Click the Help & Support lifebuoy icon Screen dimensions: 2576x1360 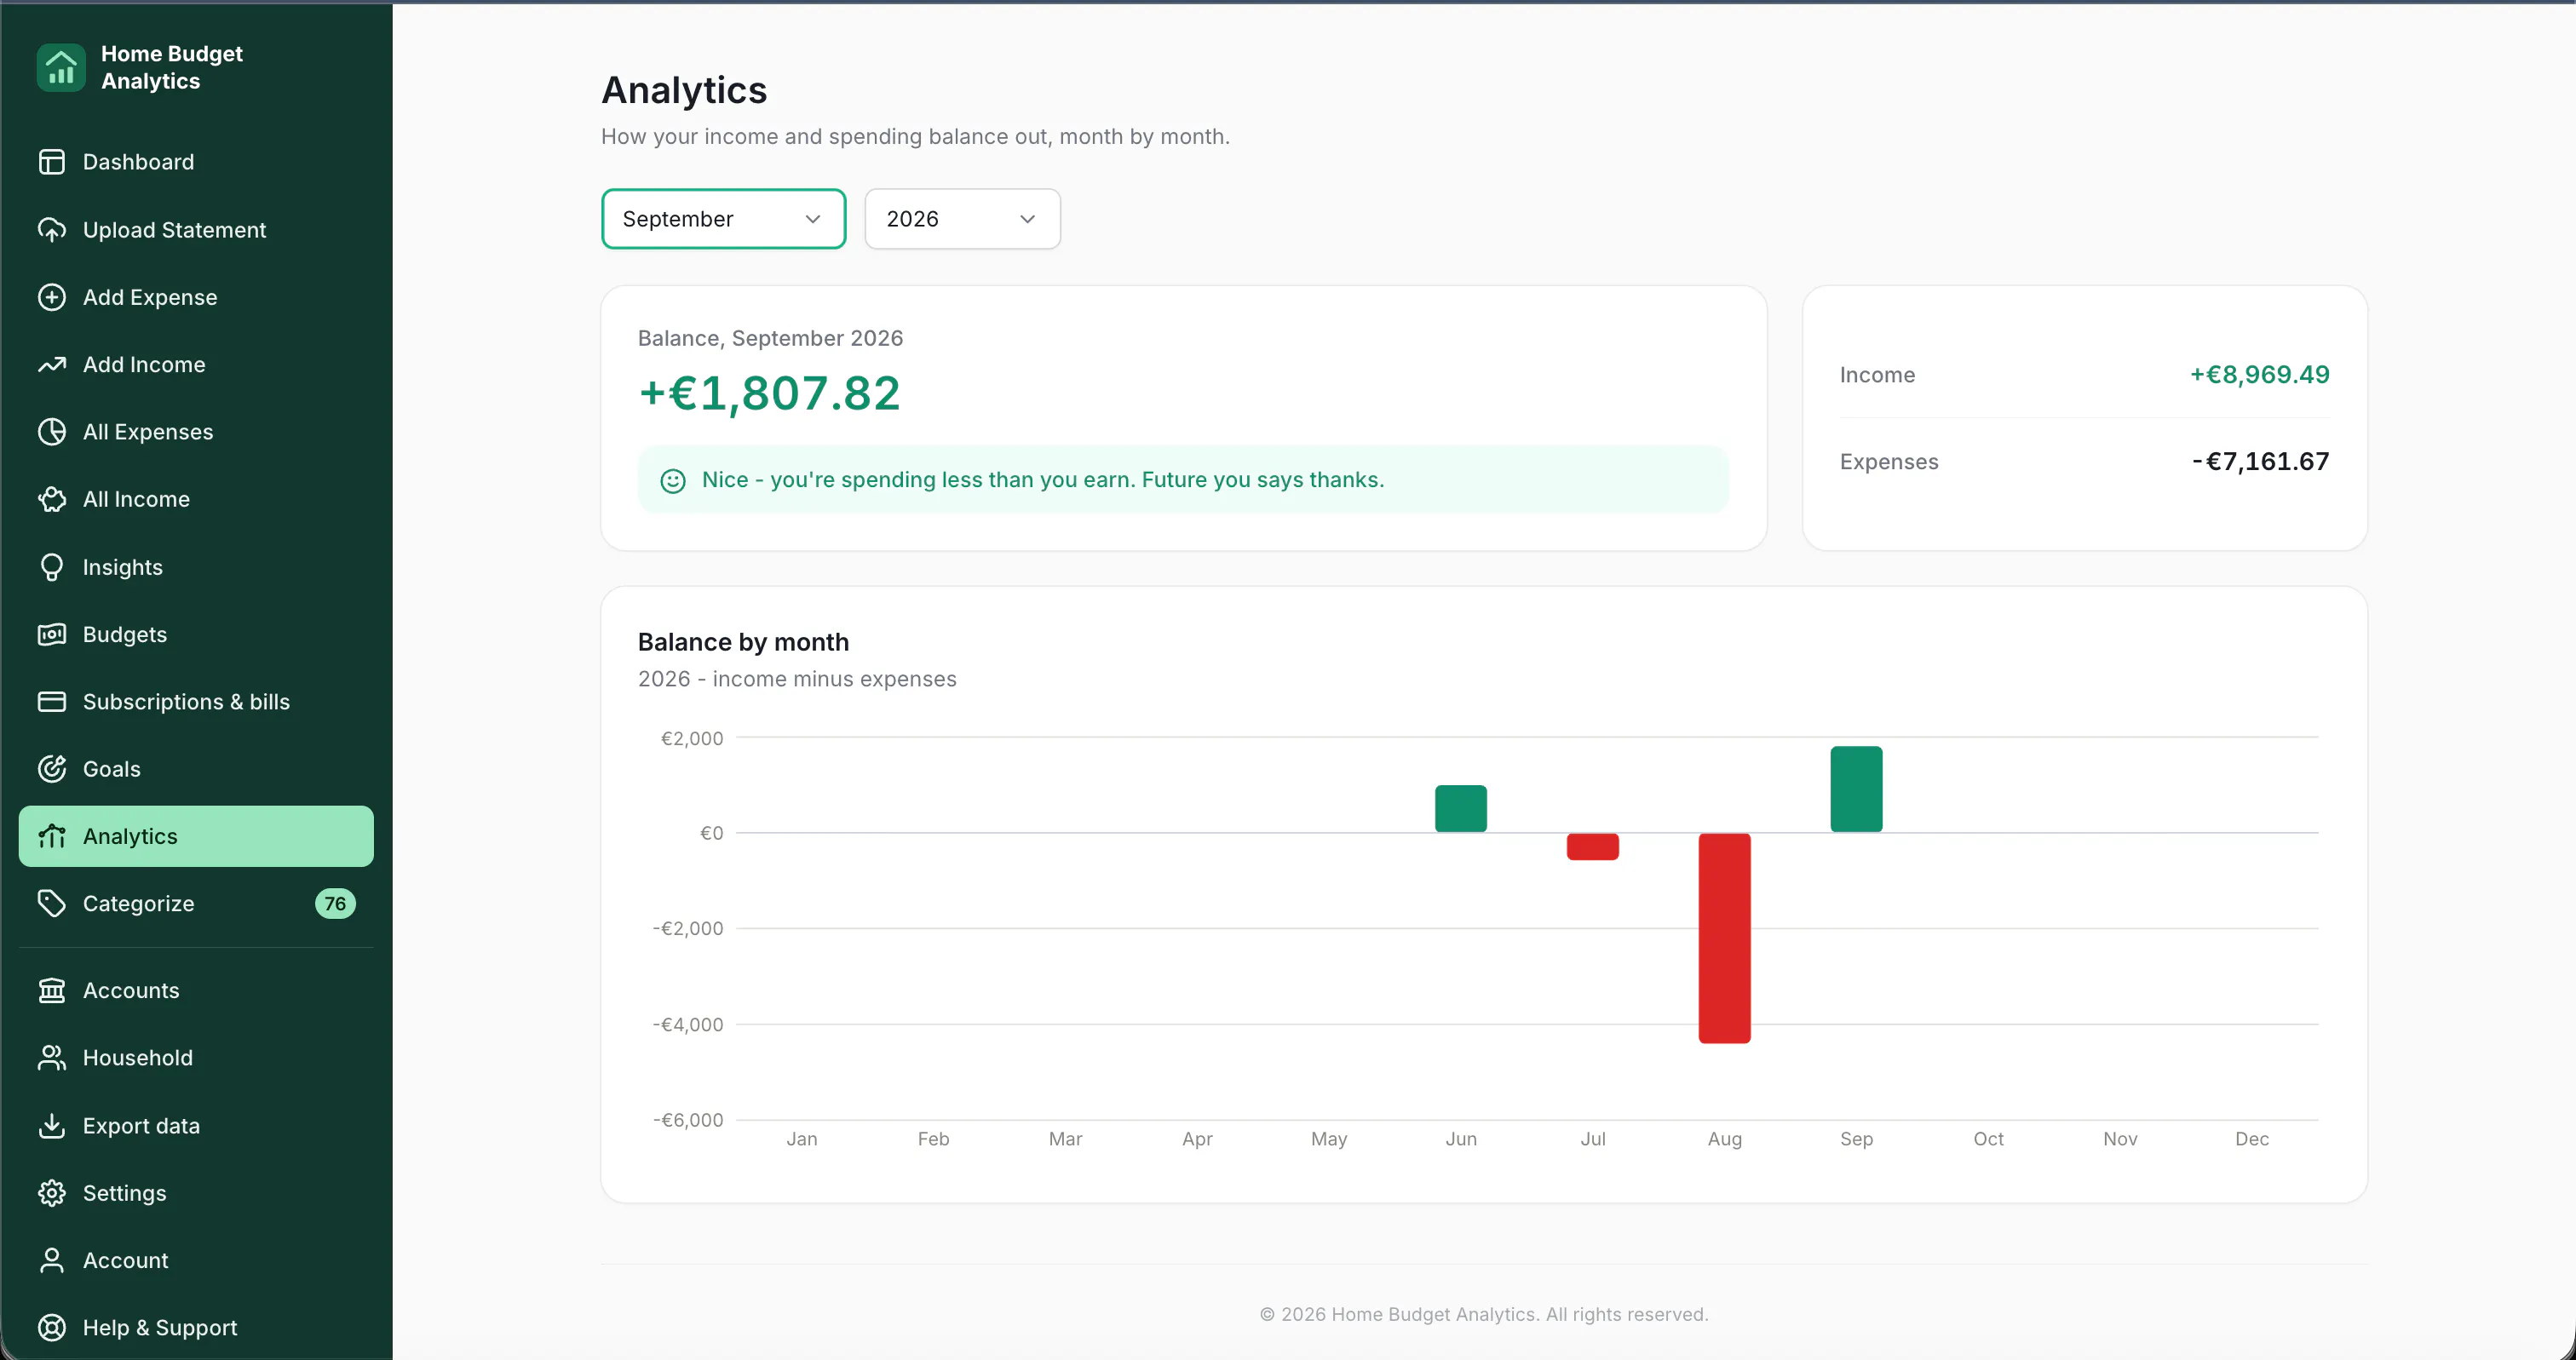(52, 1328)
